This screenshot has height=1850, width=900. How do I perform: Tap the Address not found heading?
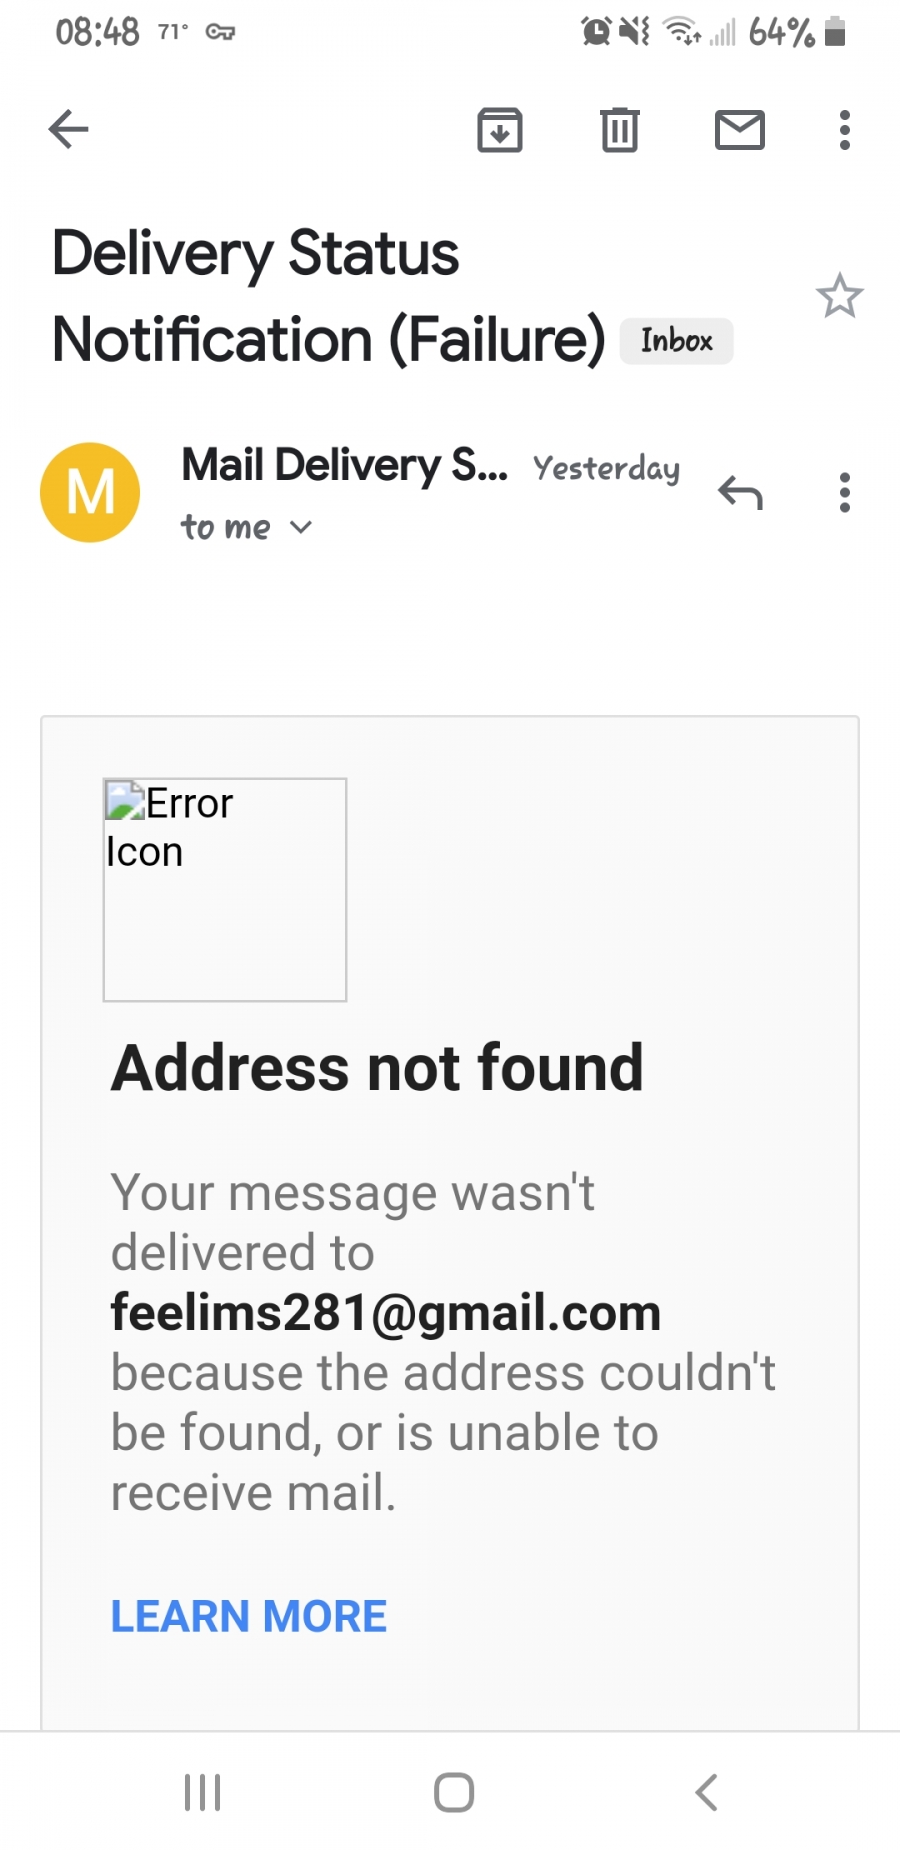(377, 1067)
